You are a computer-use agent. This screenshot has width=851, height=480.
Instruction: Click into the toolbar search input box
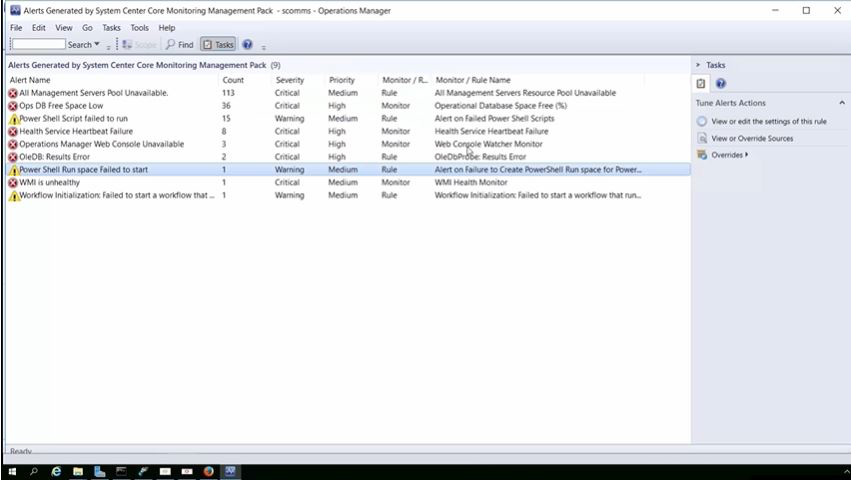tap(39, 45)
